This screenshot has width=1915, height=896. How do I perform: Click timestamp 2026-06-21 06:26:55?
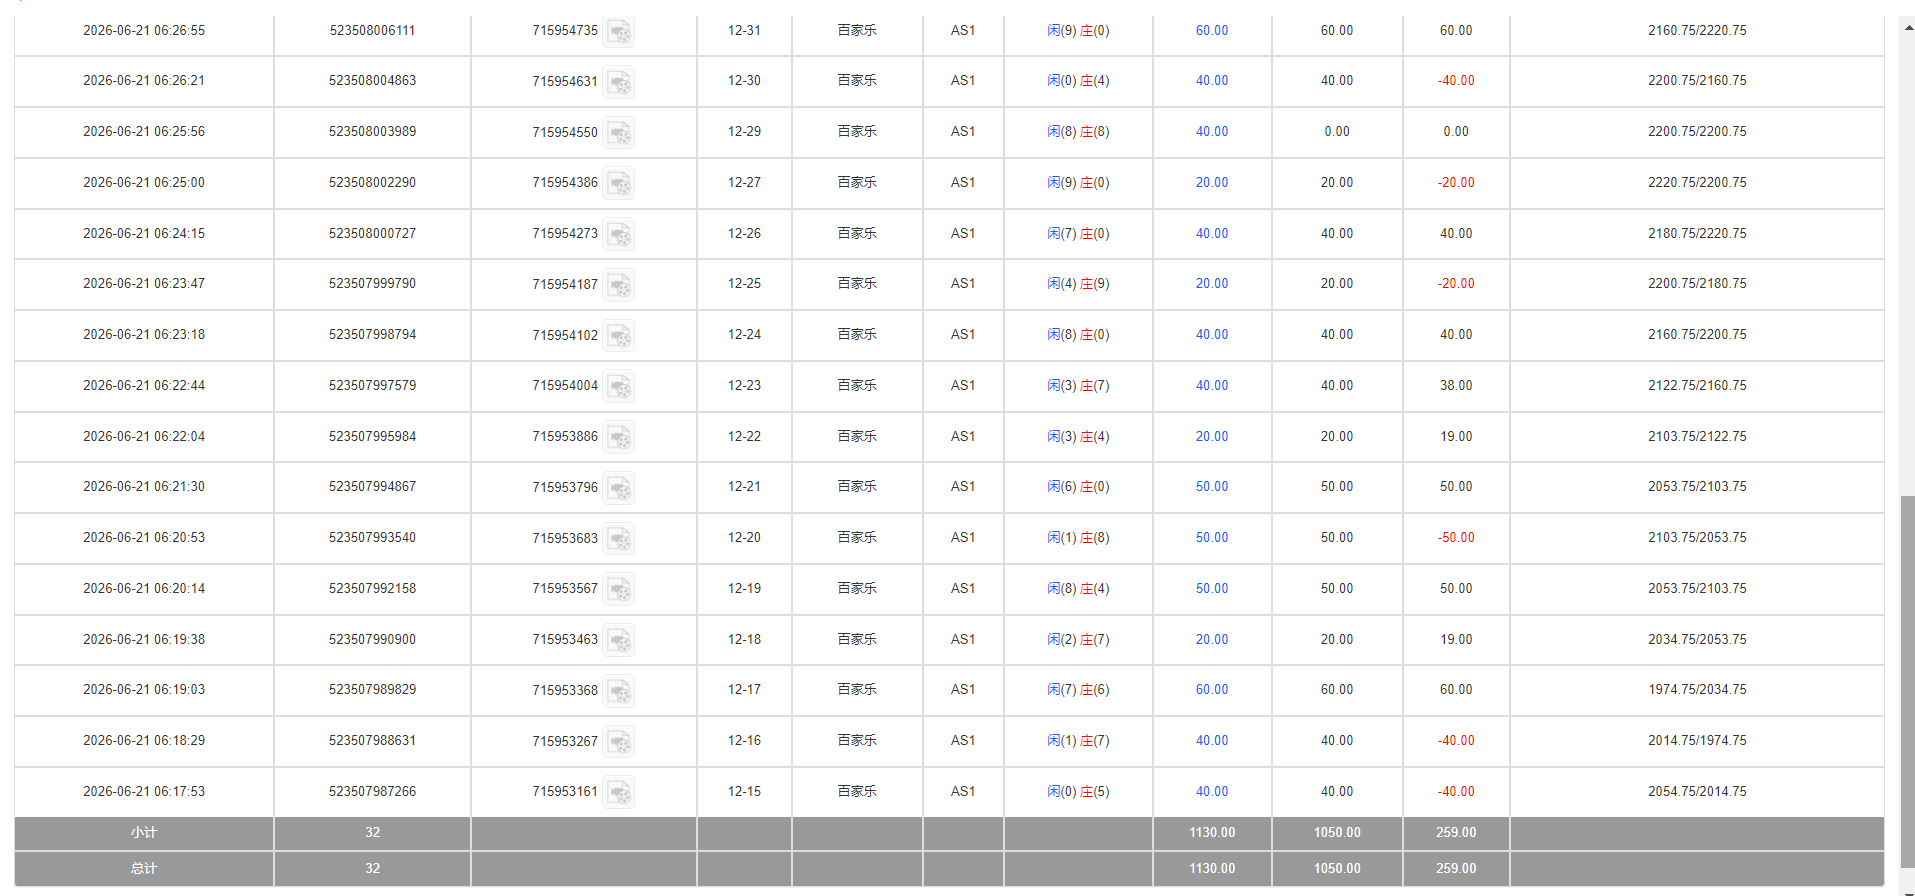pos(144,31)
